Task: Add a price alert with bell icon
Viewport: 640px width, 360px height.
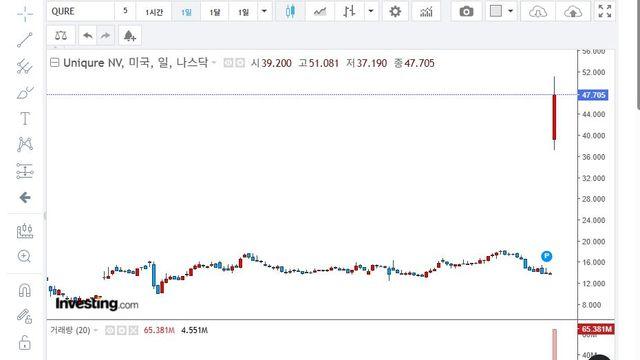Action: point(129,36)
